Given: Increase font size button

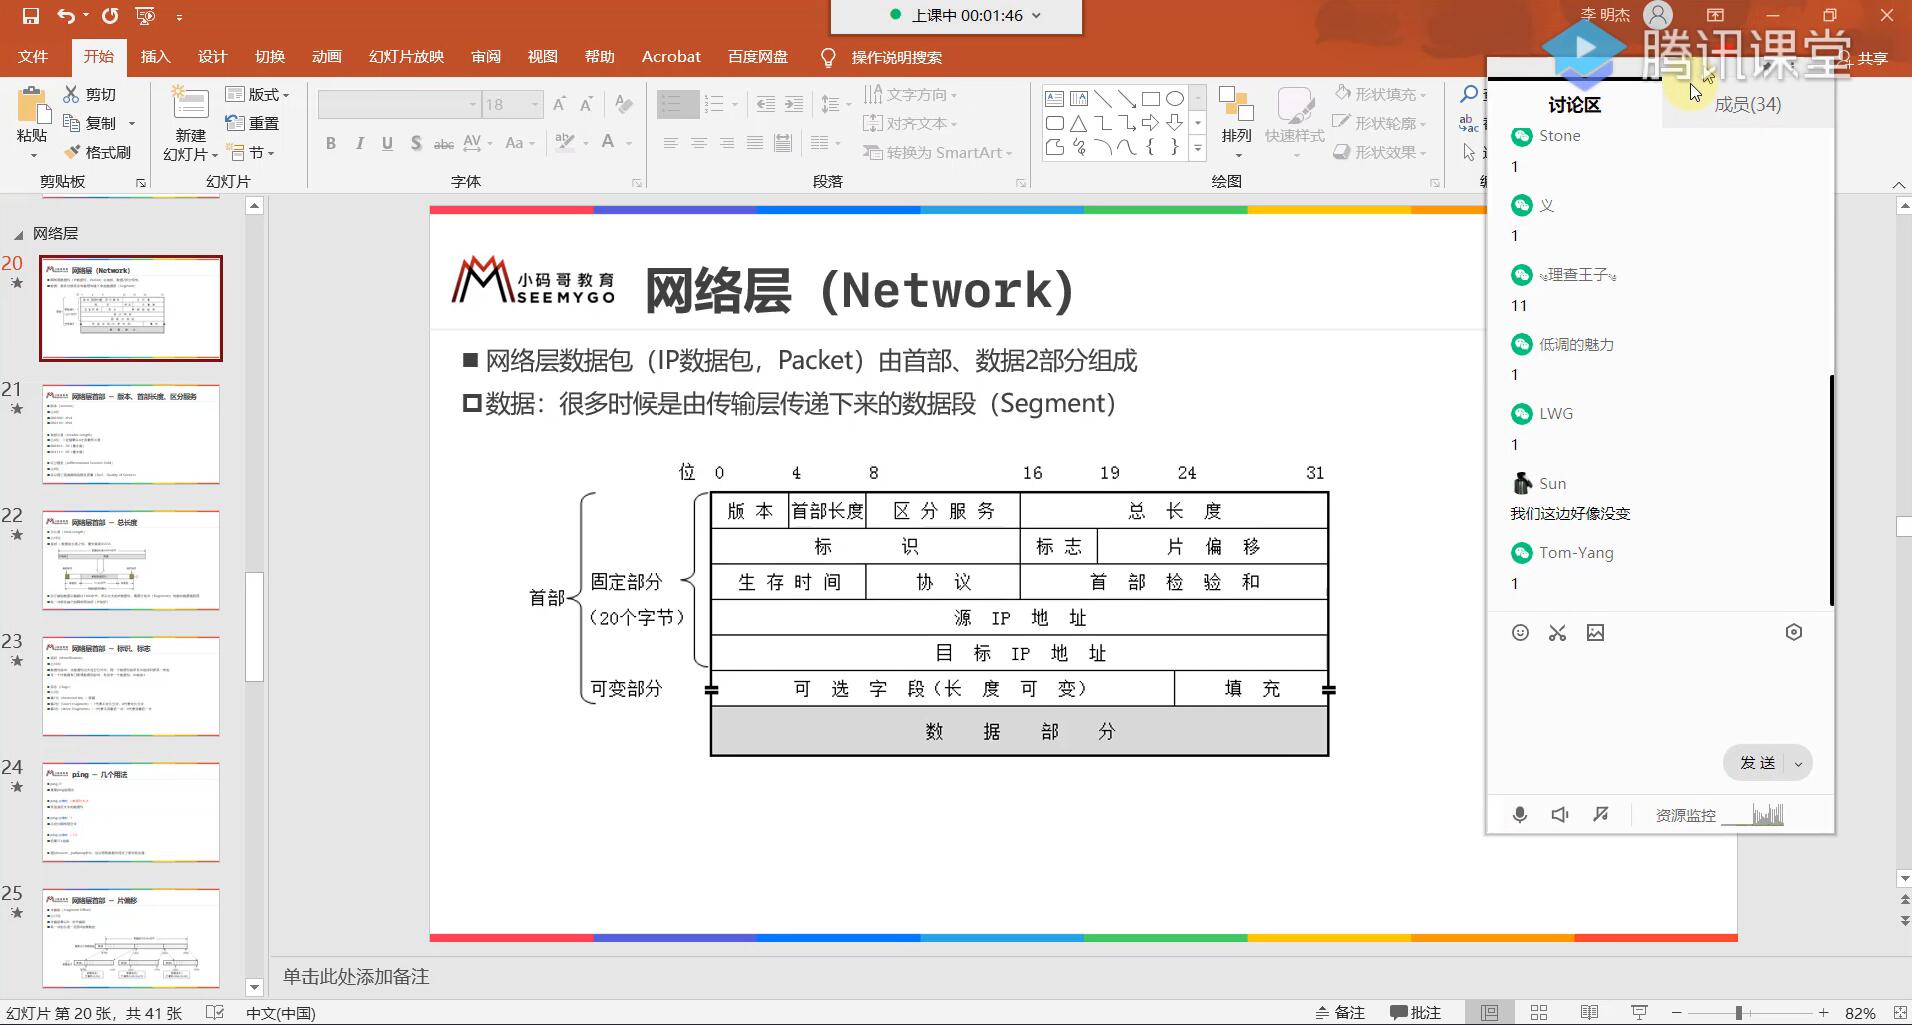Looking at the screenshot, I should click(x=559, y=104).
